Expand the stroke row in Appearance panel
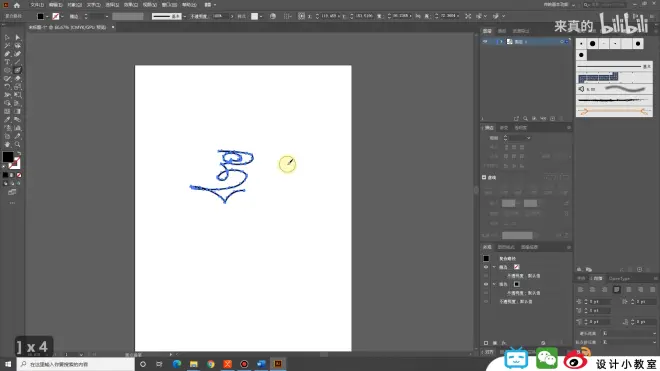The width and height of the screenshot is (660, 371). [x=494, y=267]
